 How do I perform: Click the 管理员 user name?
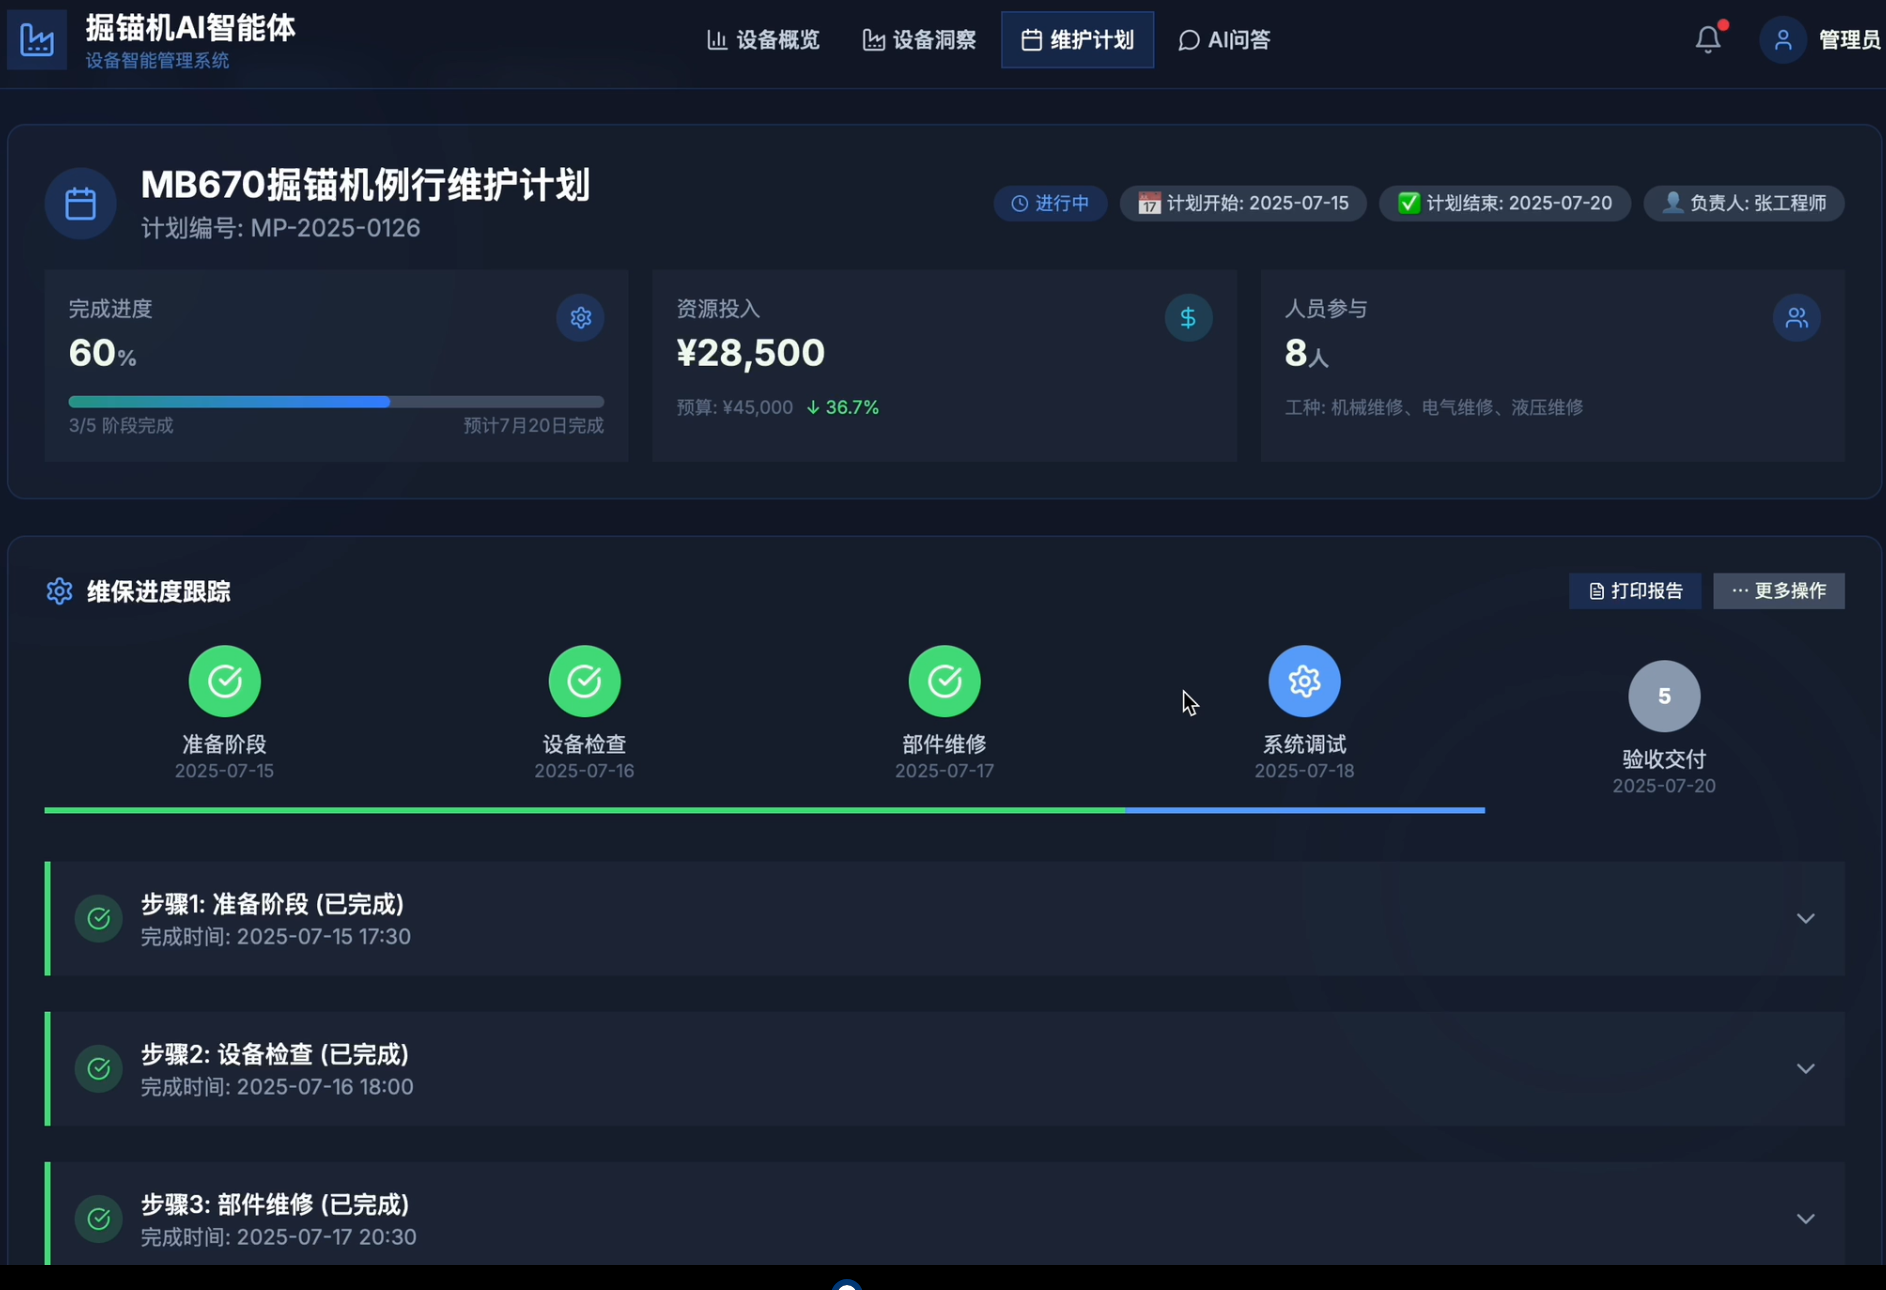1850,40
